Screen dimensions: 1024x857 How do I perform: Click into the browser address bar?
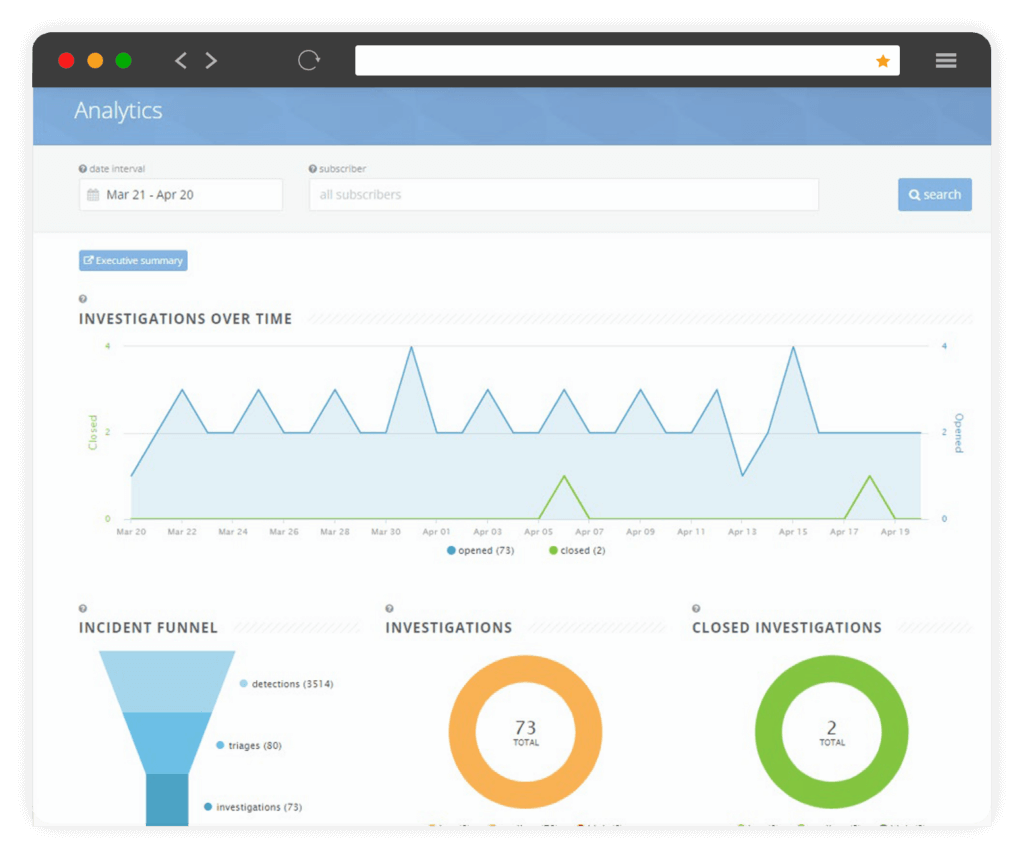610,61
